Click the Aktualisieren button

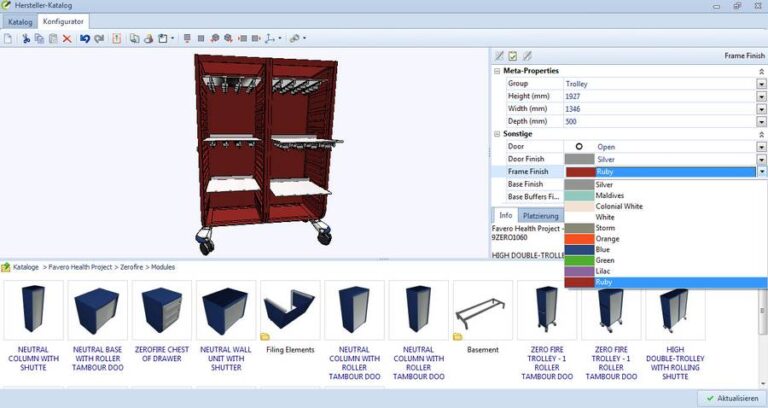click(732, 399)
